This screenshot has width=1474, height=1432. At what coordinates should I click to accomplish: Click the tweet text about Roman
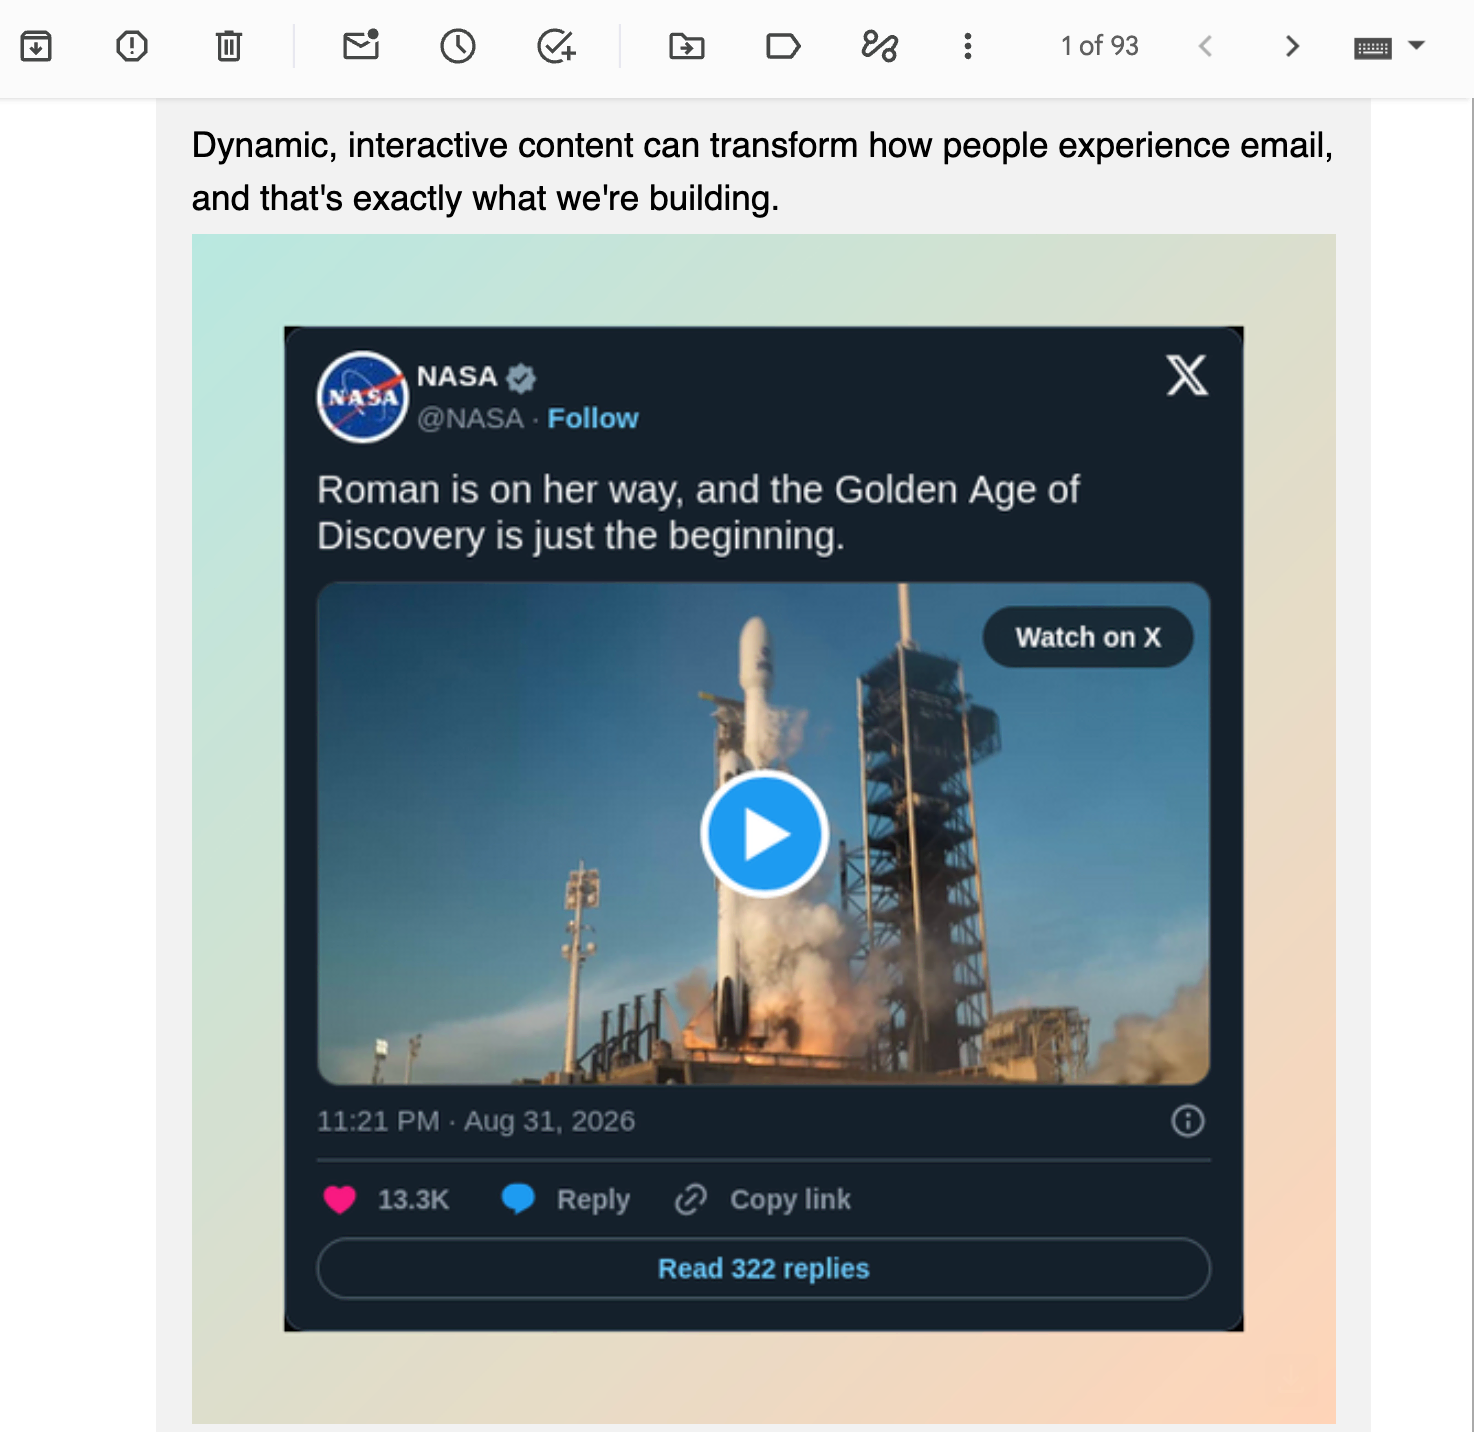[x=698, y=513]
